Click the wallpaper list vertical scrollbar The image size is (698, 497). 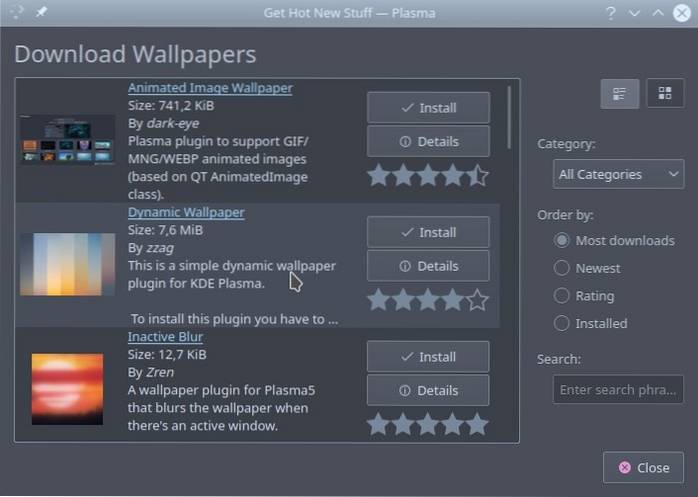[x=510, y=110]
